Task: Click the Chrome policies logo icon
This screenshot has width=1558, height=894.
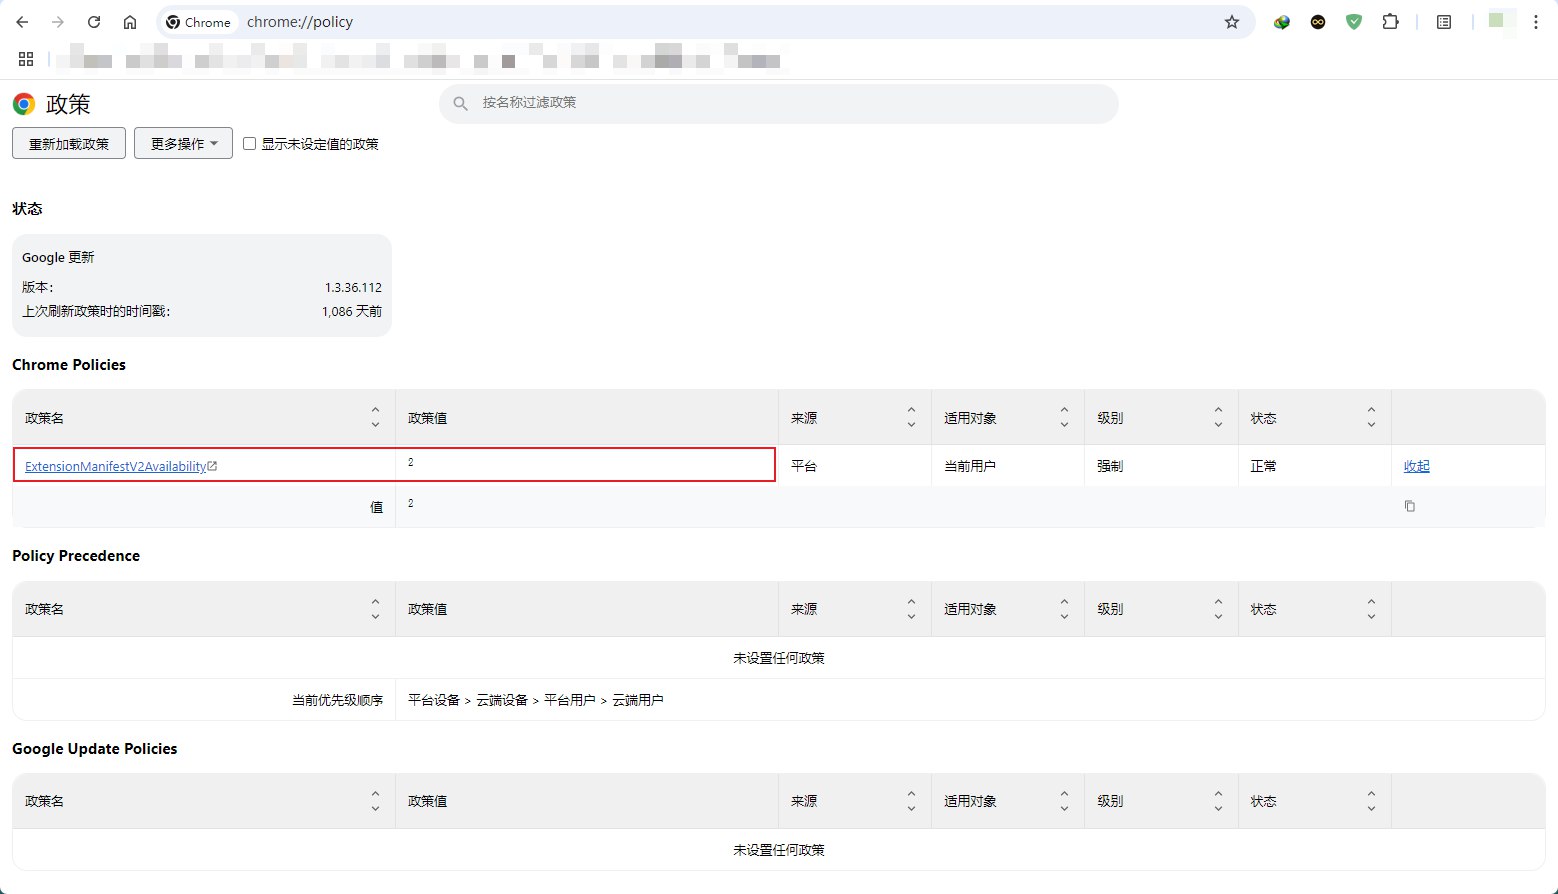Action: (x=22, y=103)
